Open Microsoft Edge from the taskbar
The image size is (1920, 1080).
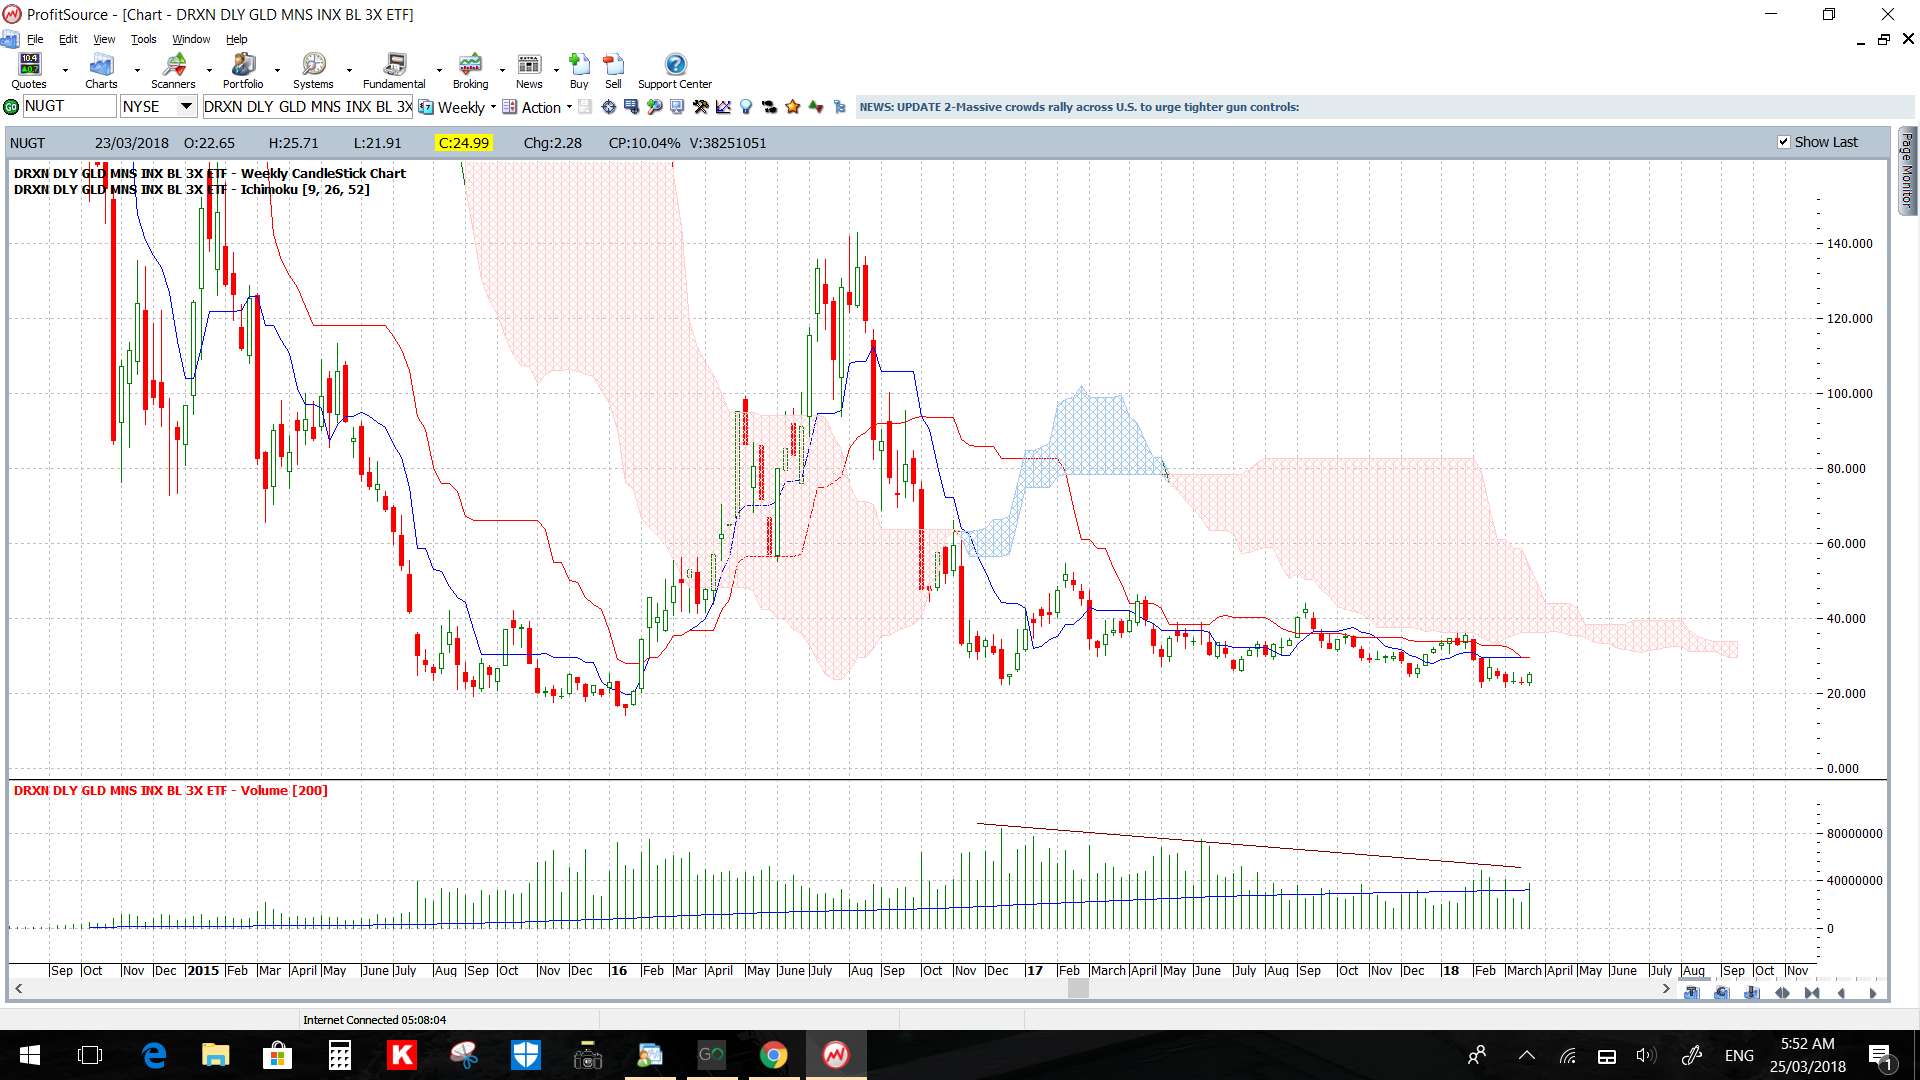click(154, 1055)
